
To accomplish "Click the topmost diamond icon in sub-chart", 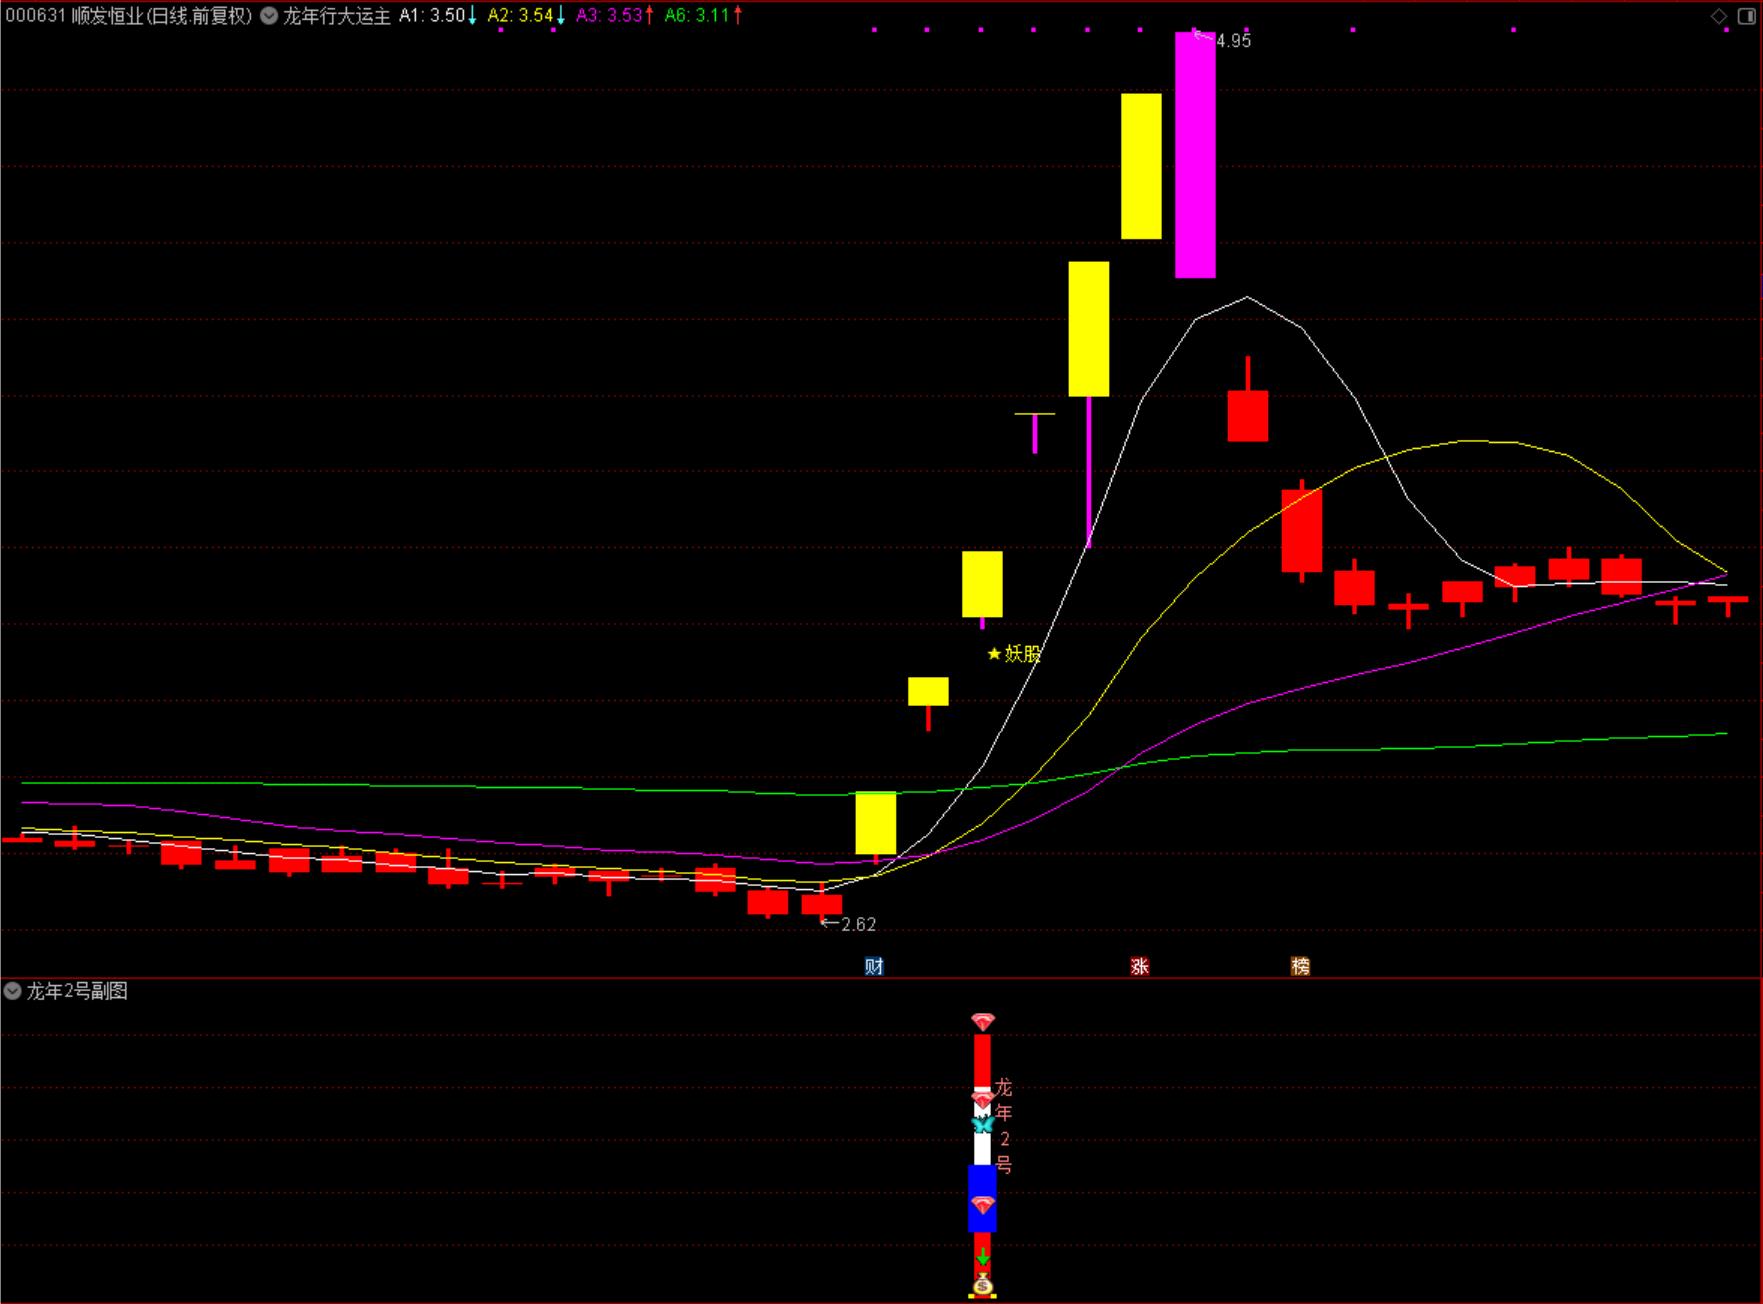I will point(983,1022).
